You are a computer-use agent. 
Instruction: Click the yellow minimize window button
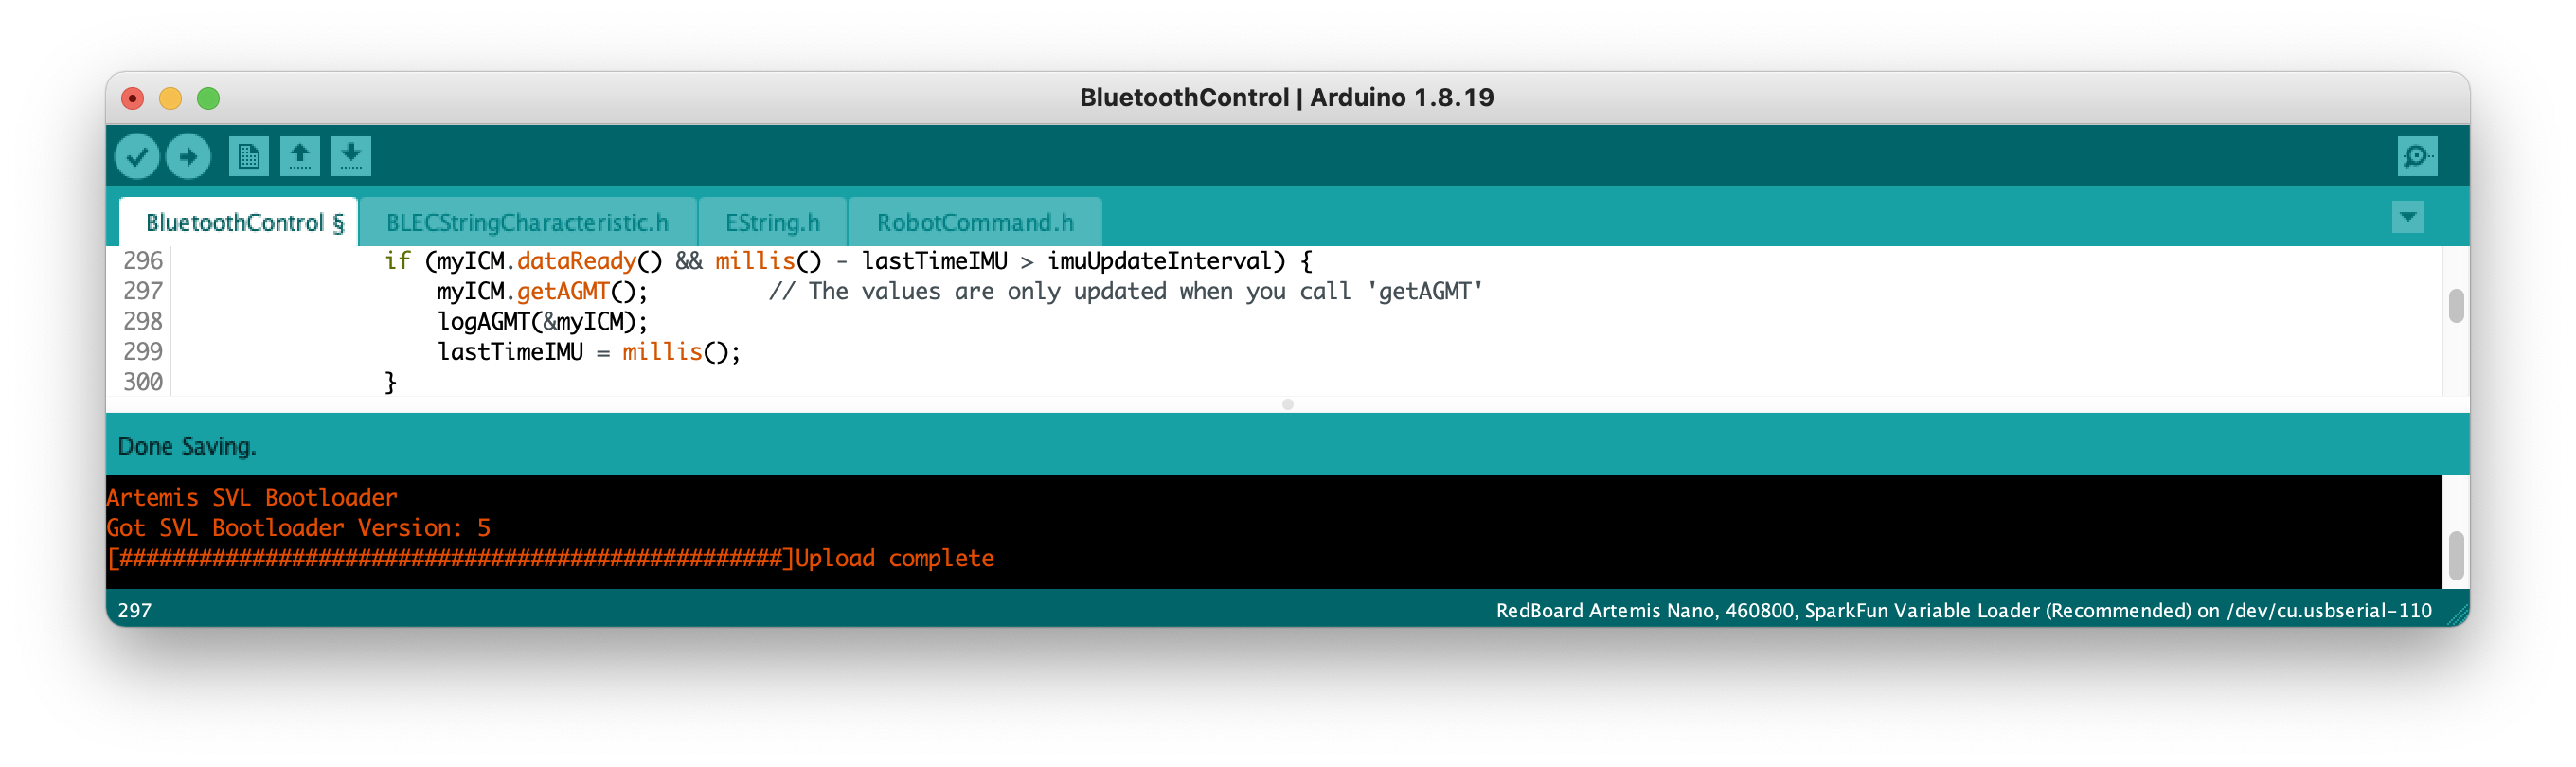tap(170, 98)
